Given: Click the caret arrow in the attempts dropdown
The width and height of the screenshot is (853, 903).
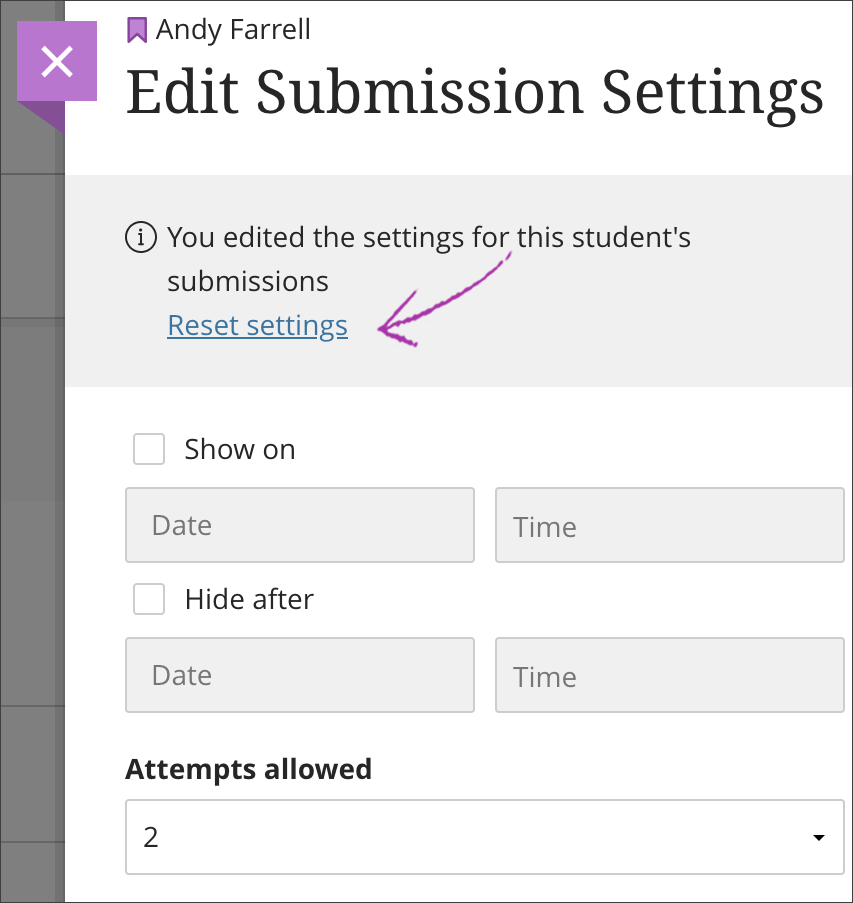Looking at the screenshot, I should point(818,837).
